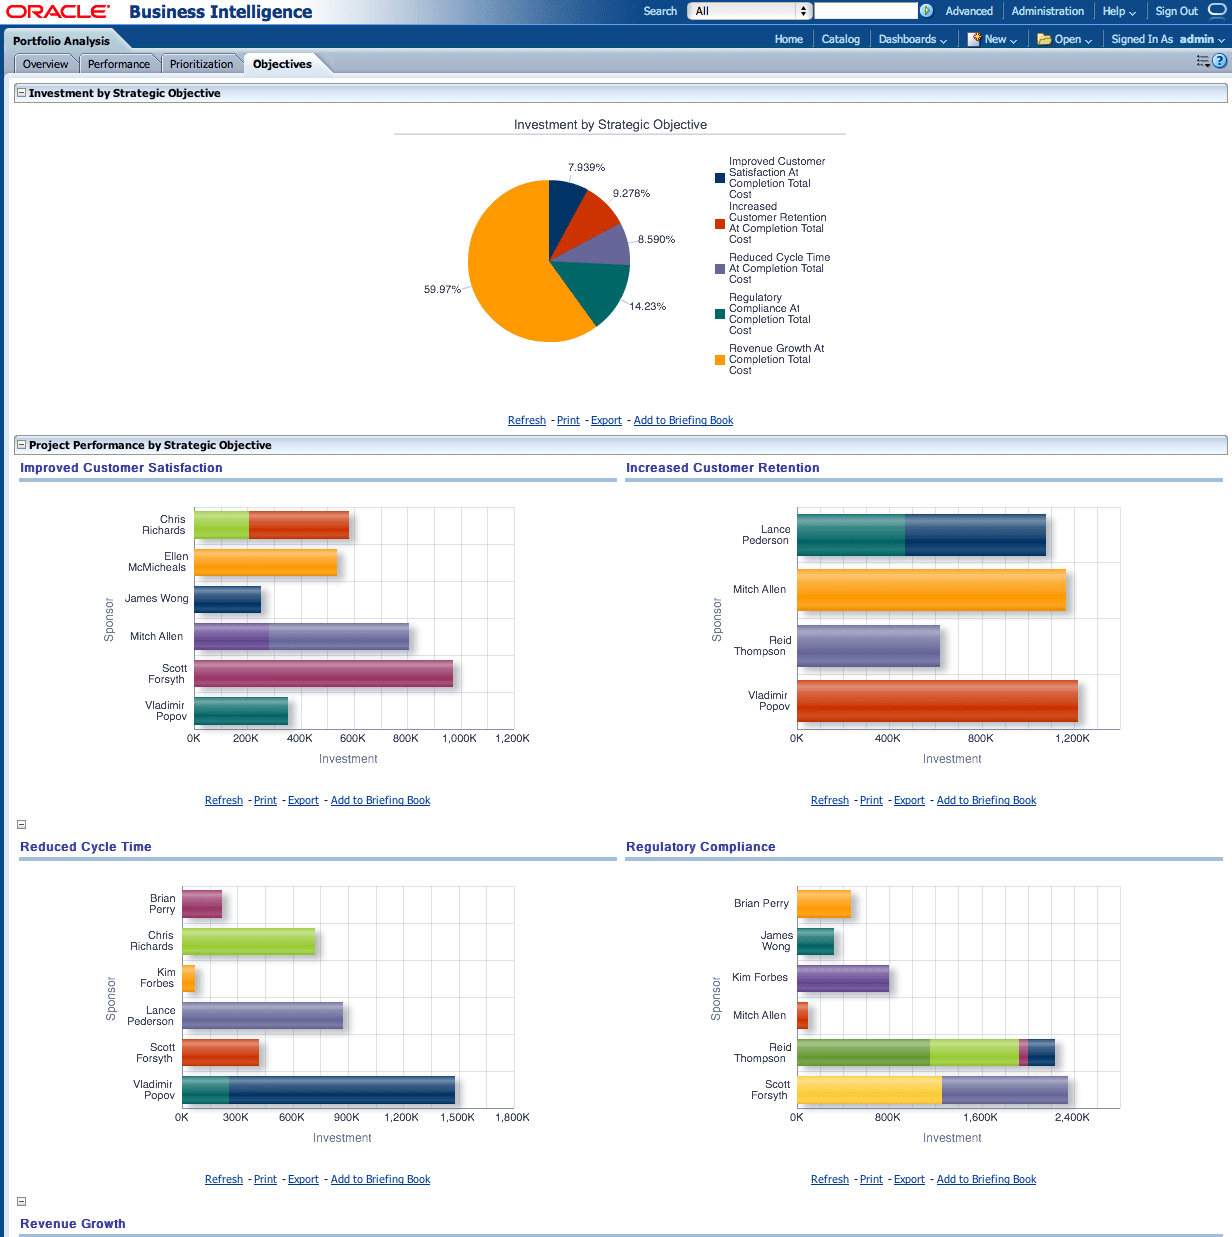Screen dimensions: 1232x1237
Task: Refresh the Reduced Cycle Time chart
Action: 223,1179
